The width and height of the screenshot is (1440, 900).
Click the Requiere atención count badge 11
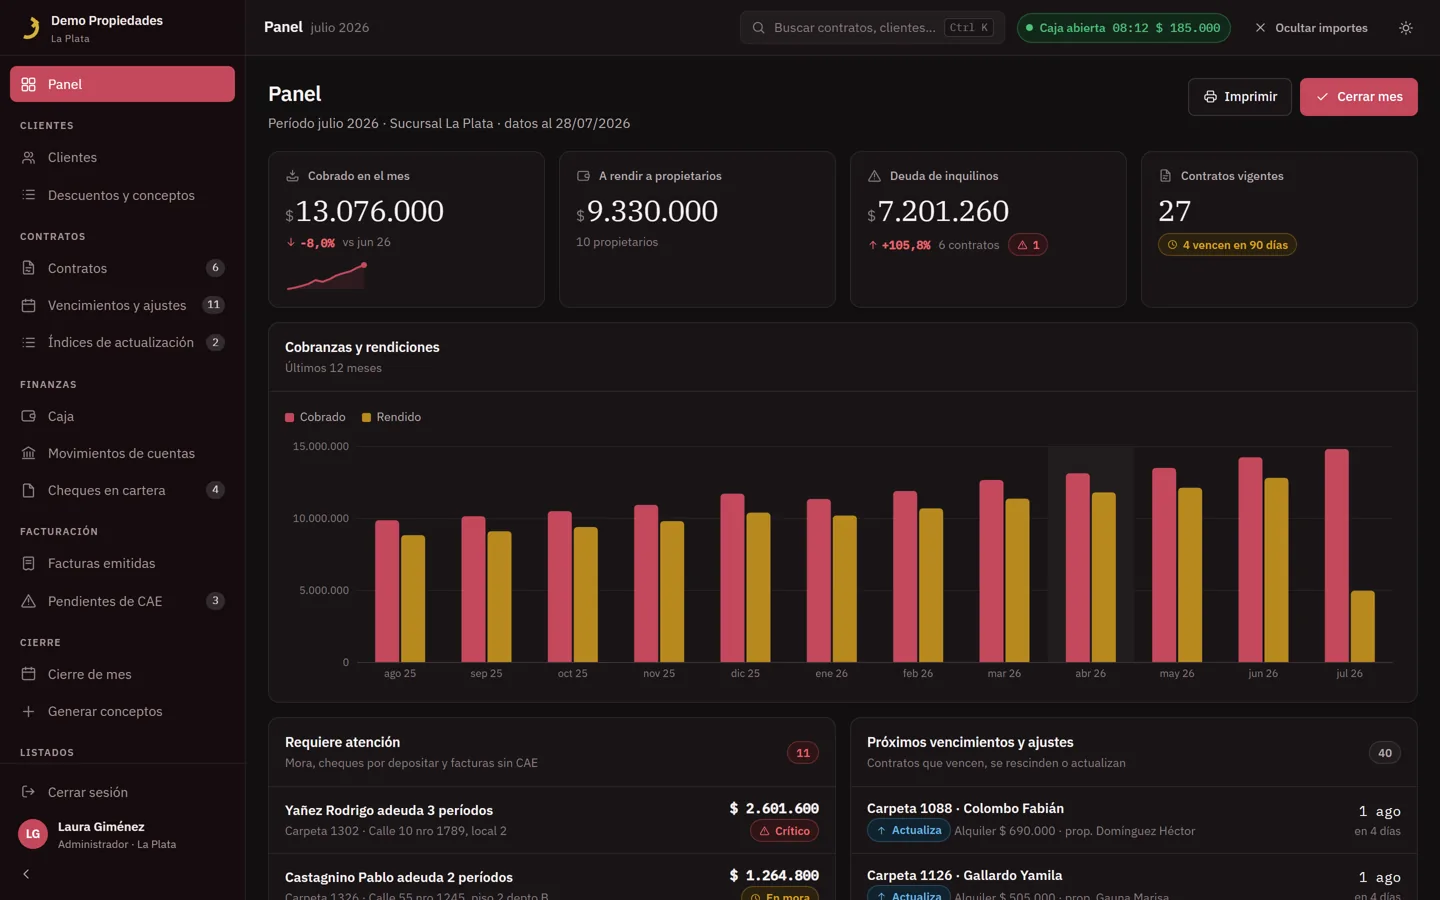[x=803, y=753]
